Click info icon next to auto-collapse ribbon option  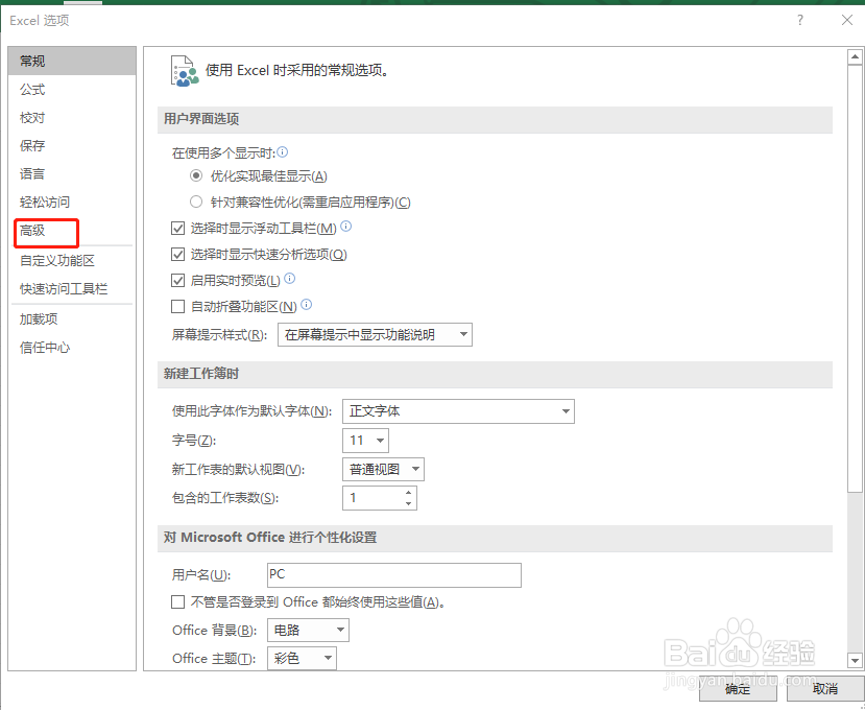tap(307, 304)
